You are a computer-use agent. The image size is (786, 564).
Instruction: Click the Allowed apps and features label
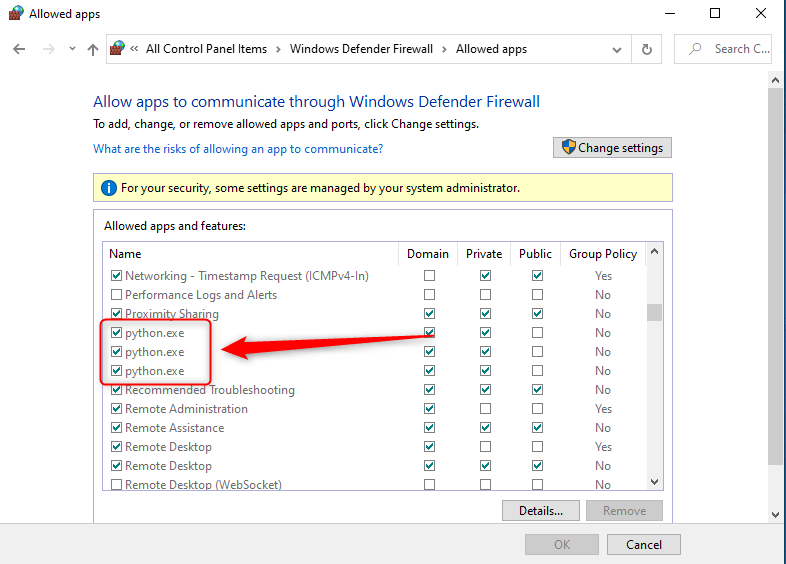175,226
